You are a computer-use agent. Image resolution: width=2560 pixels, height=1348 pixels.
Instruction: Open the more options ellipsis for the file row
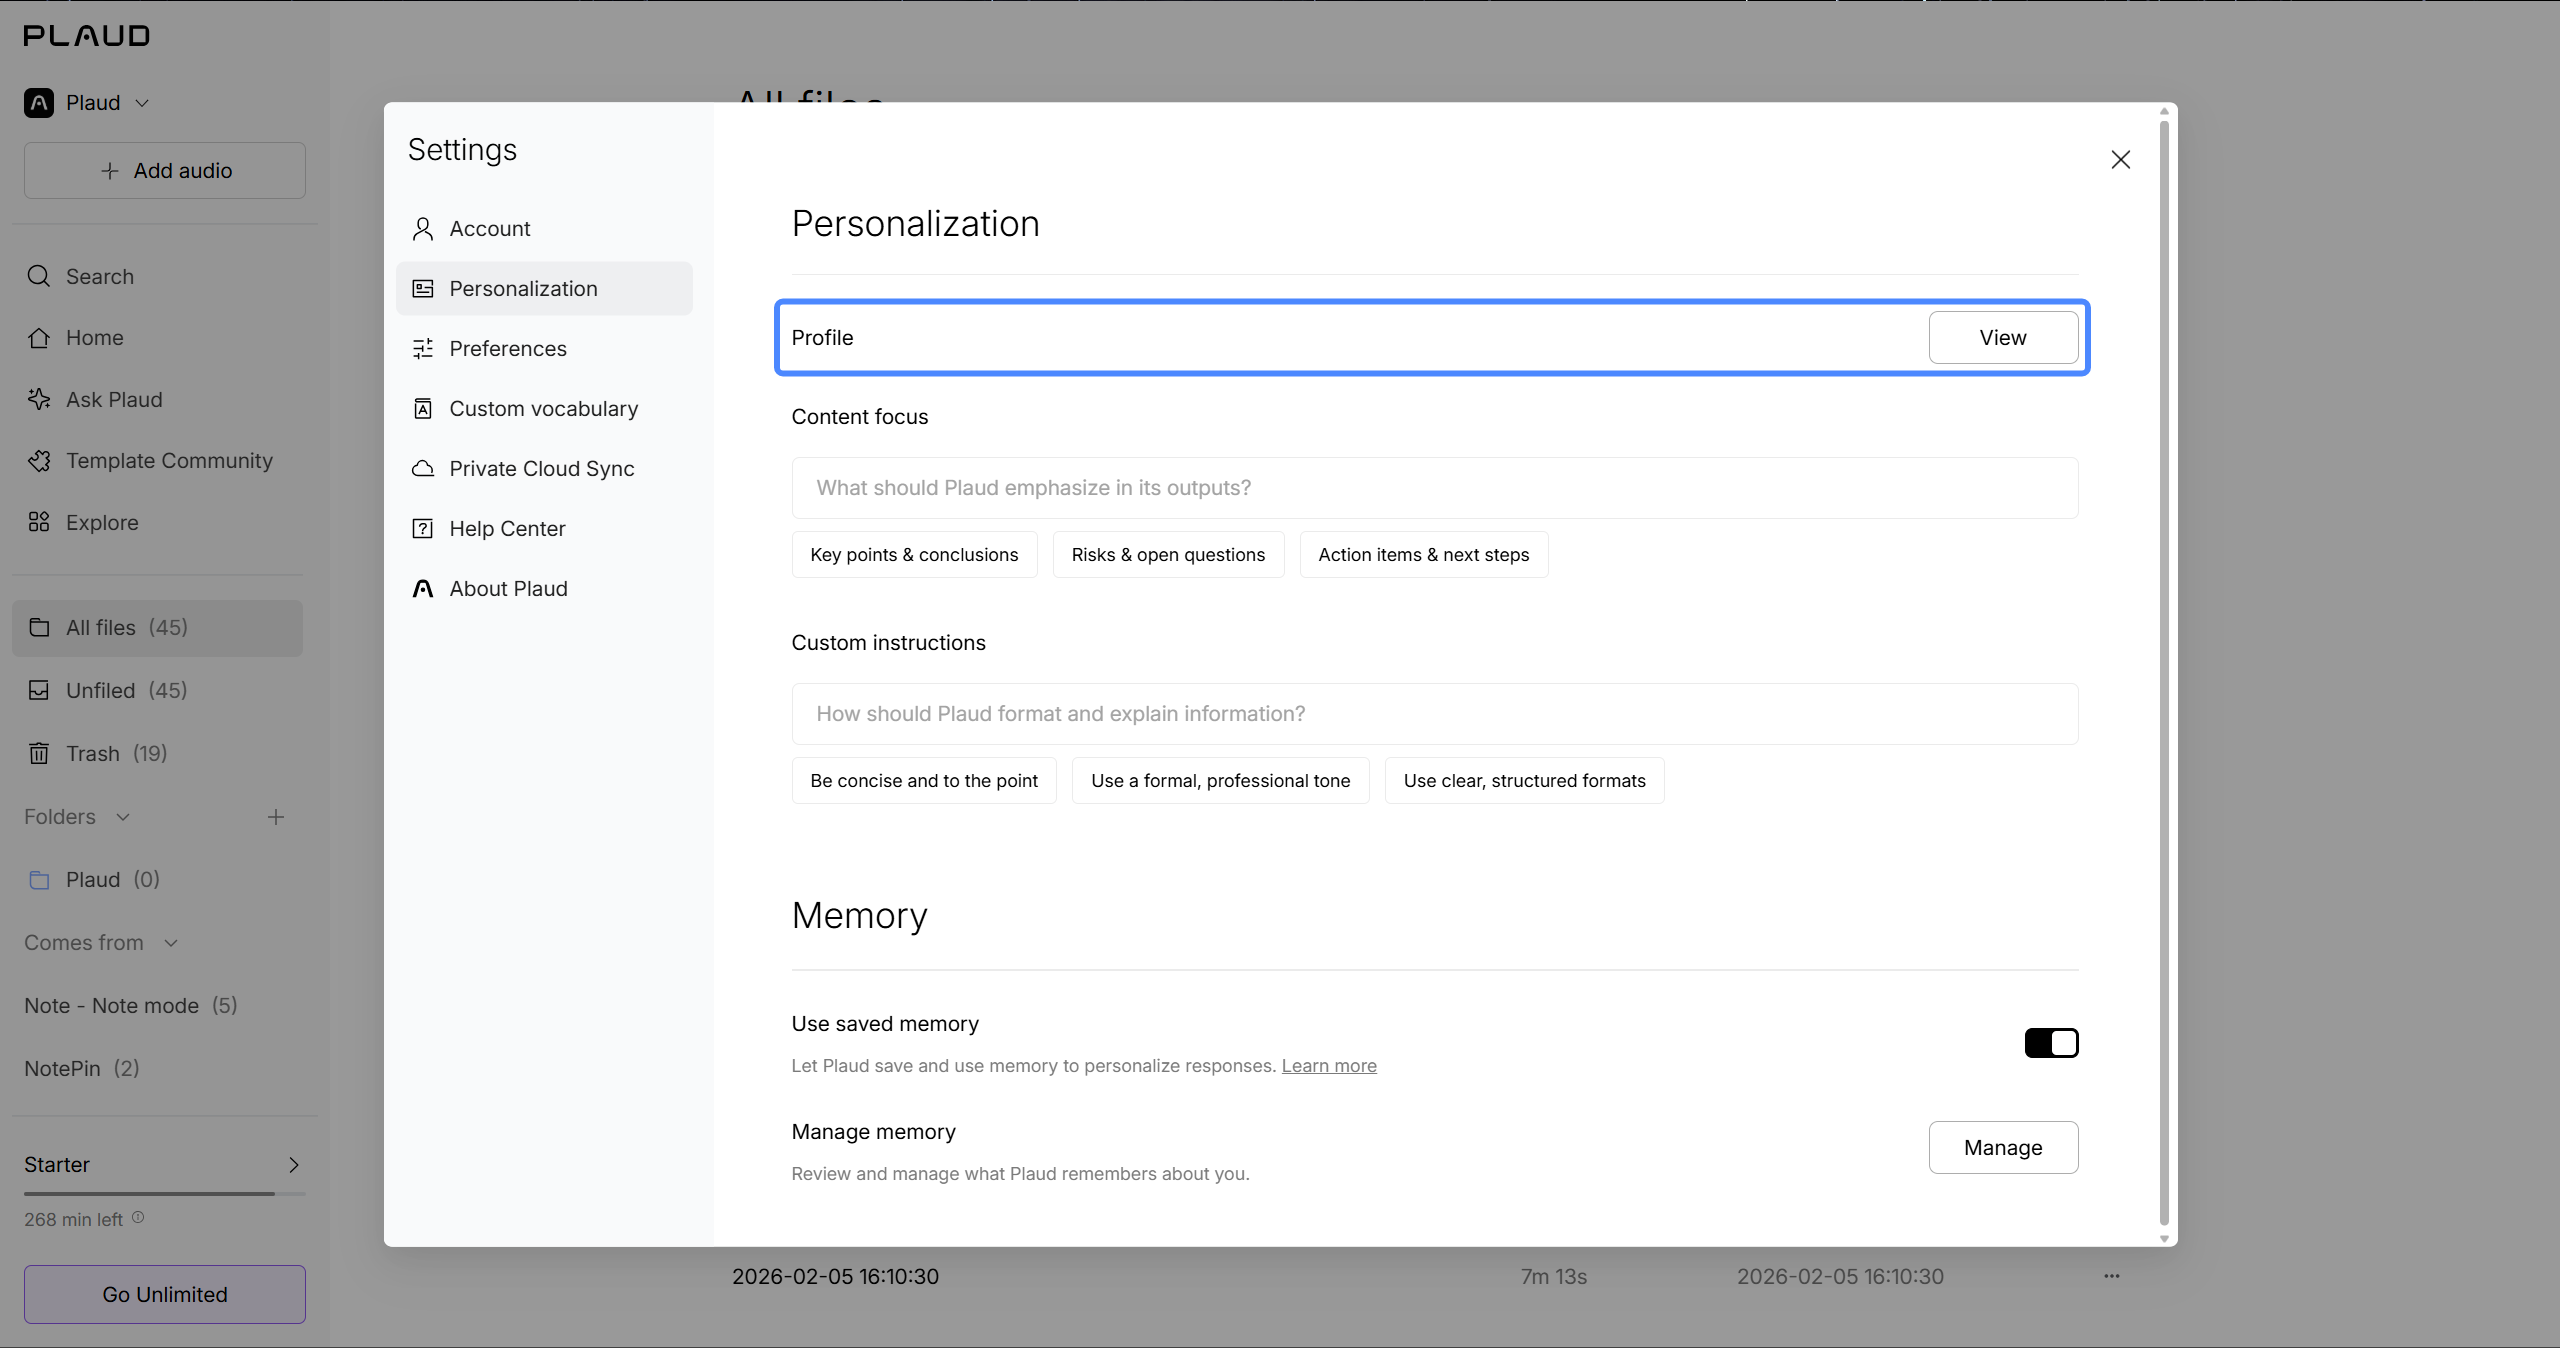(2111, 1276)
